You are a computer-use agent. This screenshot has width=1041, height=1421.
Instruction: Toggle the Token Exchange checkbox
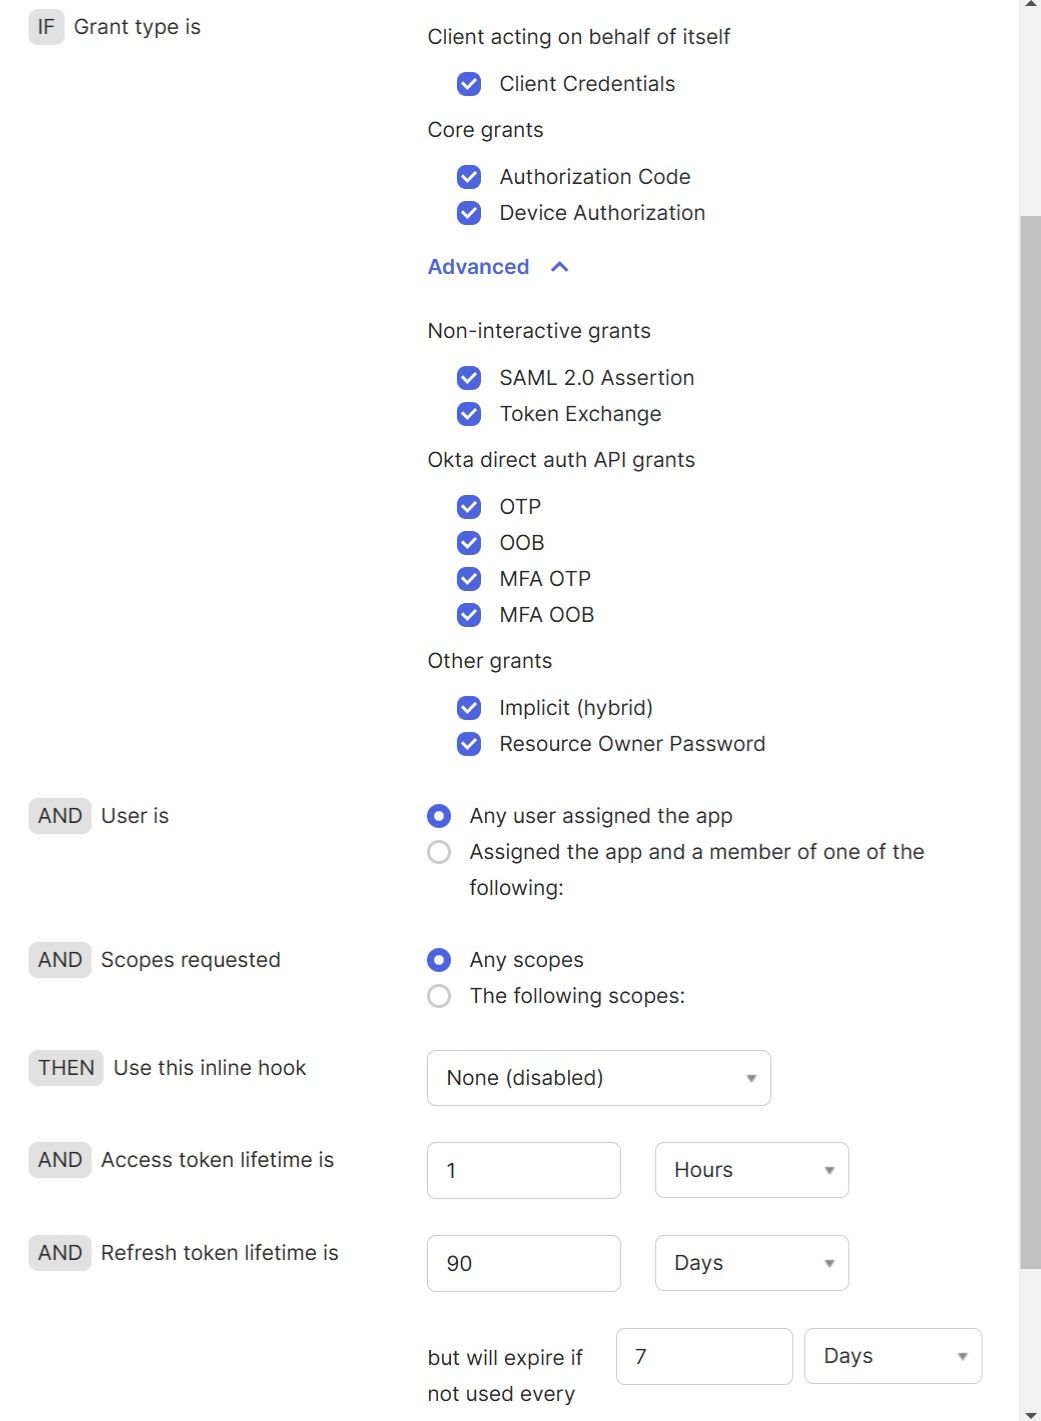click(x=469, y=414)
